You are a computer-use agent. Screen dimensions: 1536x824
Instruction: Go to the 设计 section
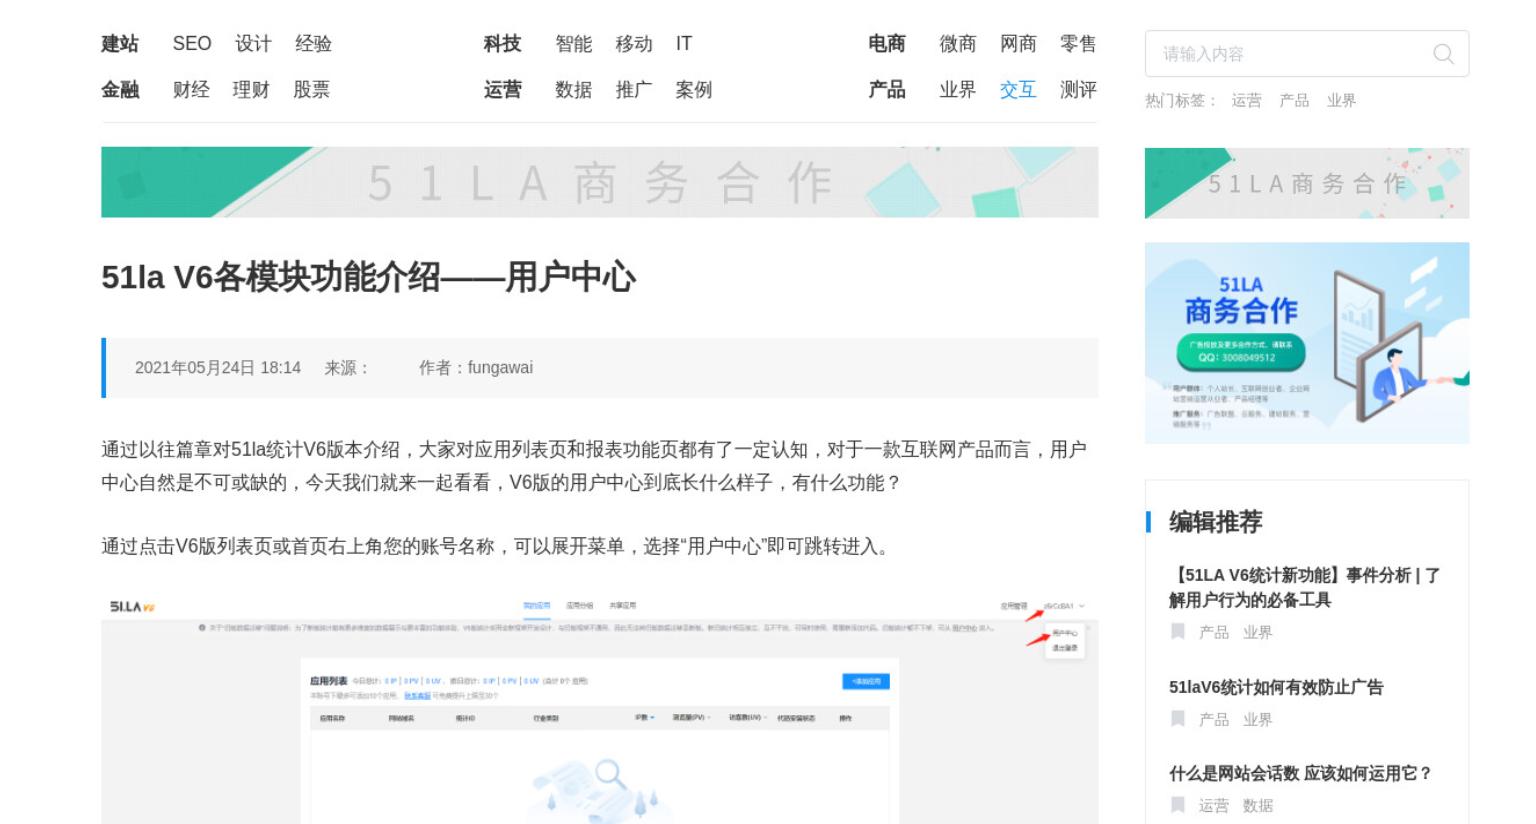[x=253, y=44]
